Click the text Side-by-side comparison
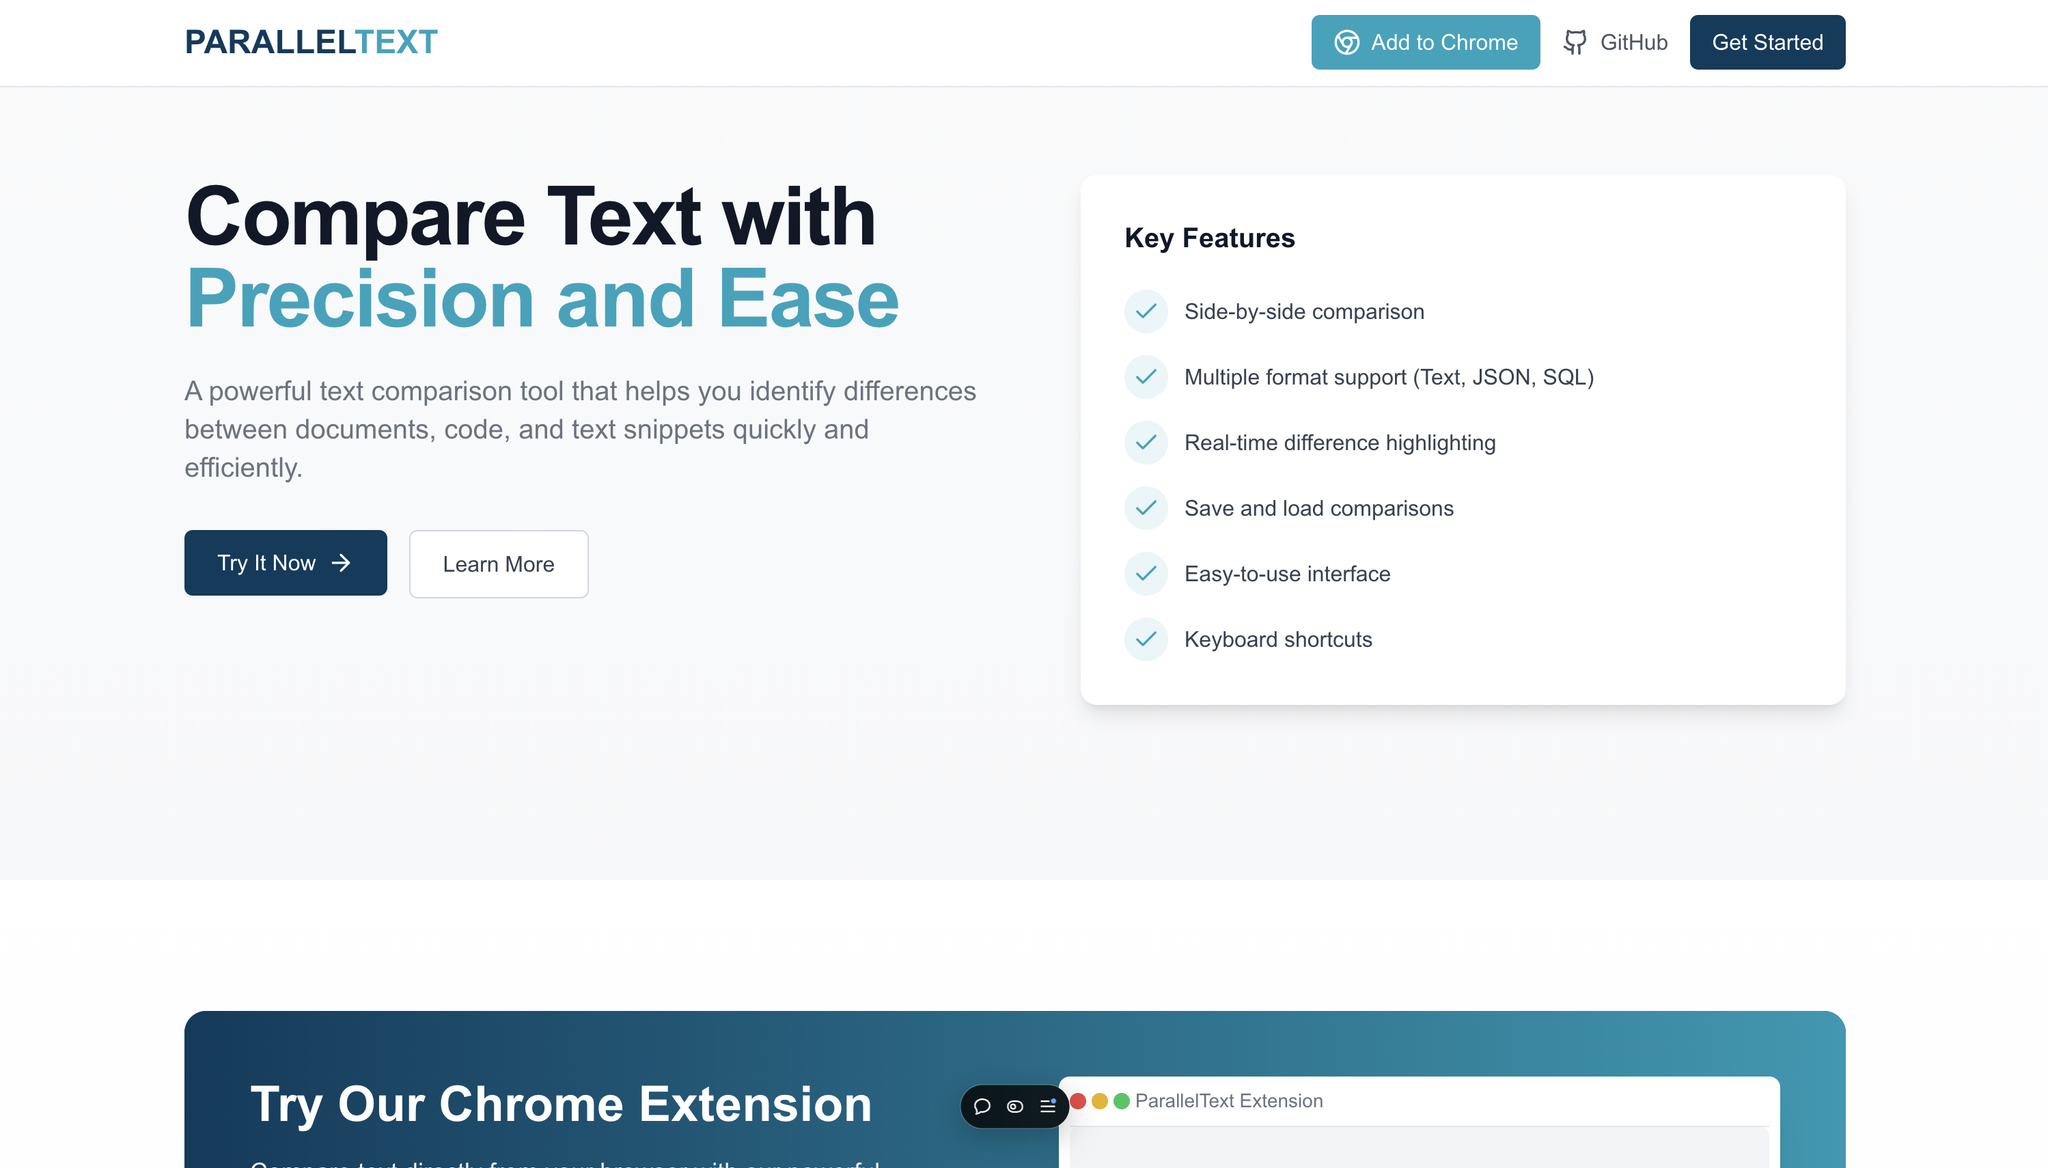 pyautogui.click(x=1304, y=312)
